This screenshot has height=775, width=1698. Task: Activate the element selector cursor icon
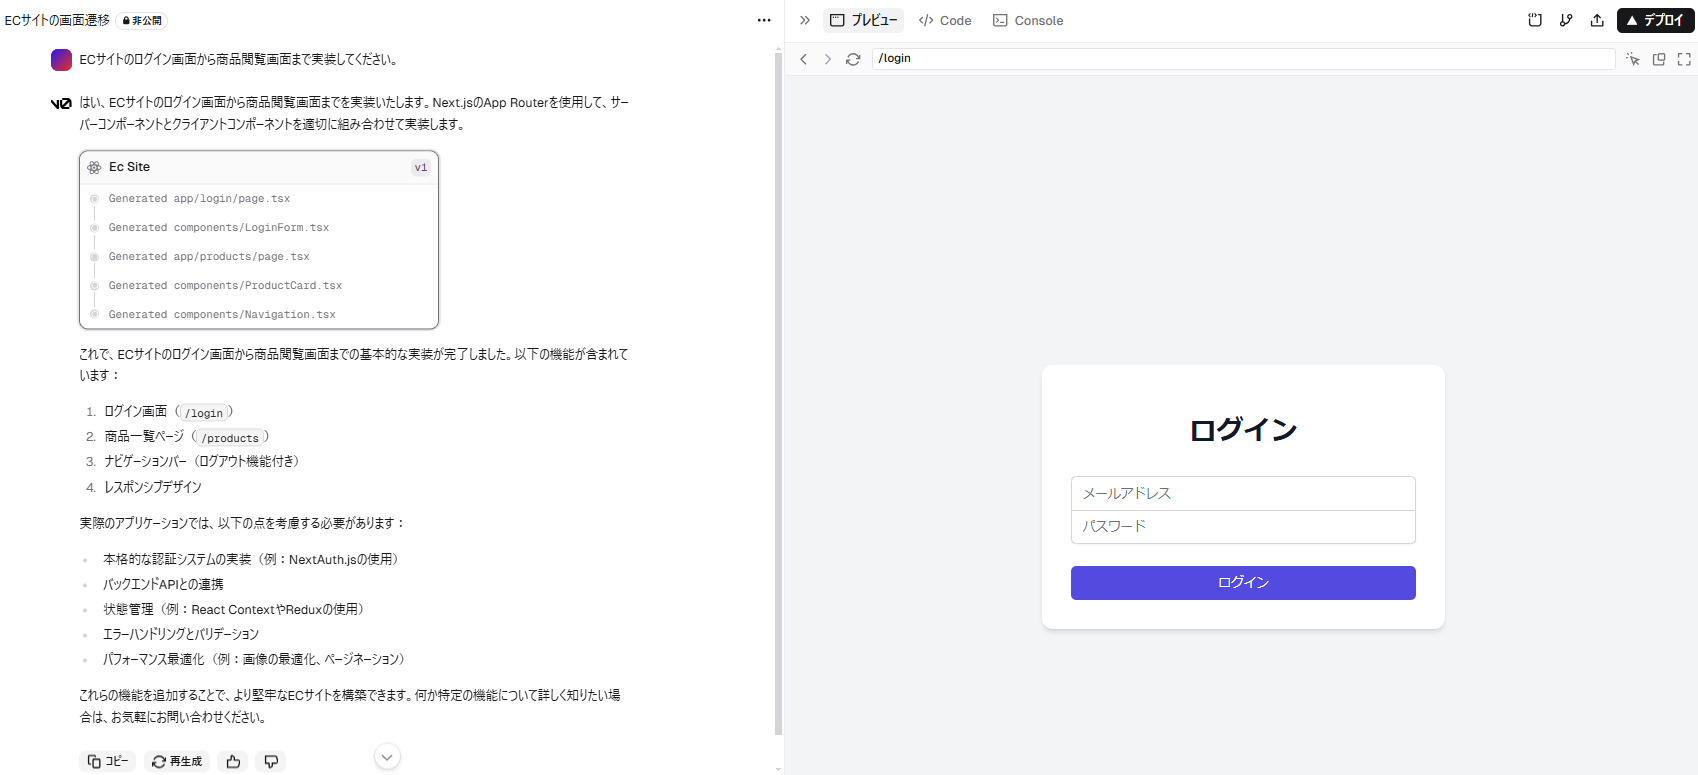[1633, 59]
